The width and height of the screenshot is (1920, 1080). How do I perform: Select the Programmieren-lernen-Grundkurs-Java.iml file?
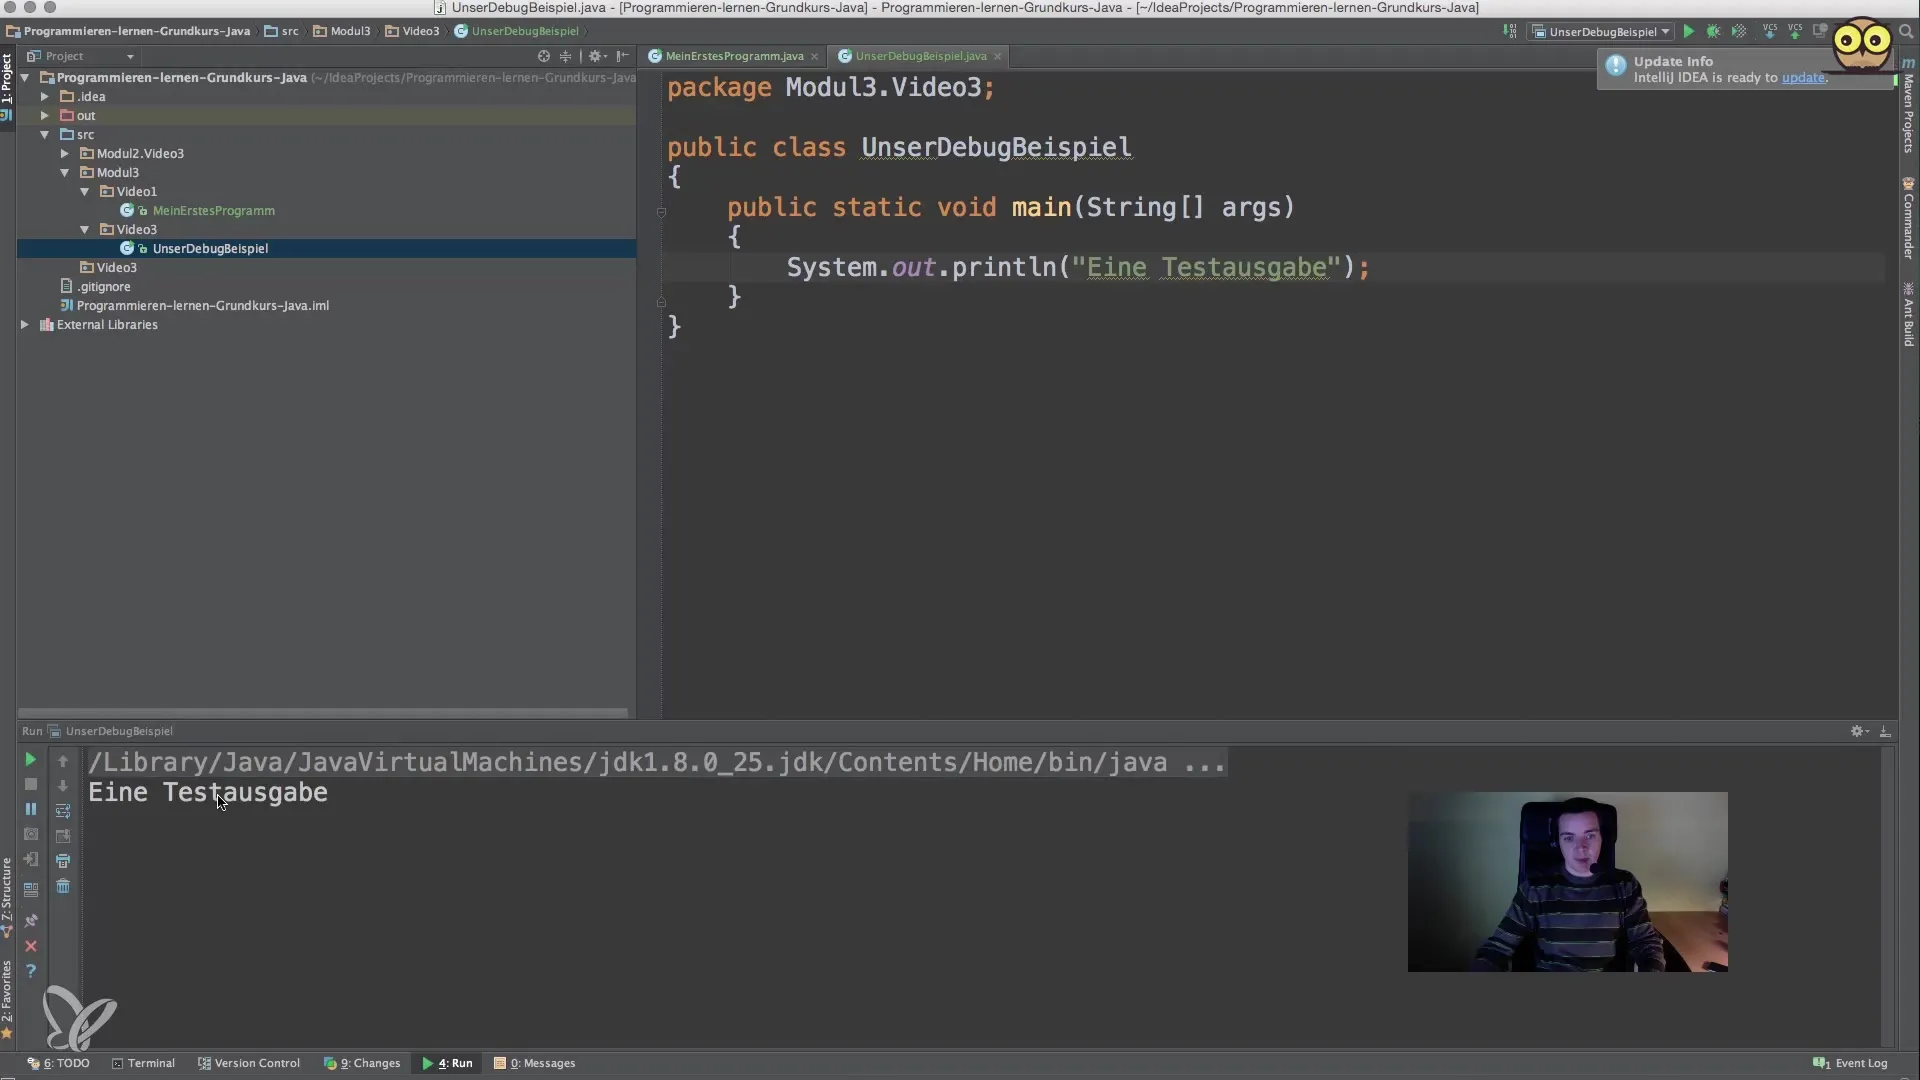[x=202, y=305]
